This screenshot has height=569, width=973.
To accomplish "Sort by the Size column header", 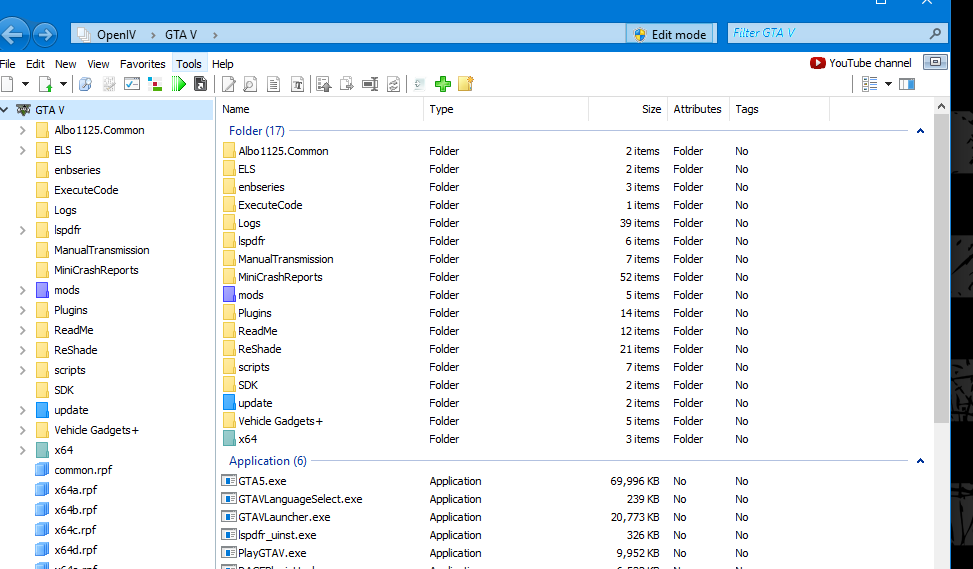I will pyautogui.click(x=628, y=109).
